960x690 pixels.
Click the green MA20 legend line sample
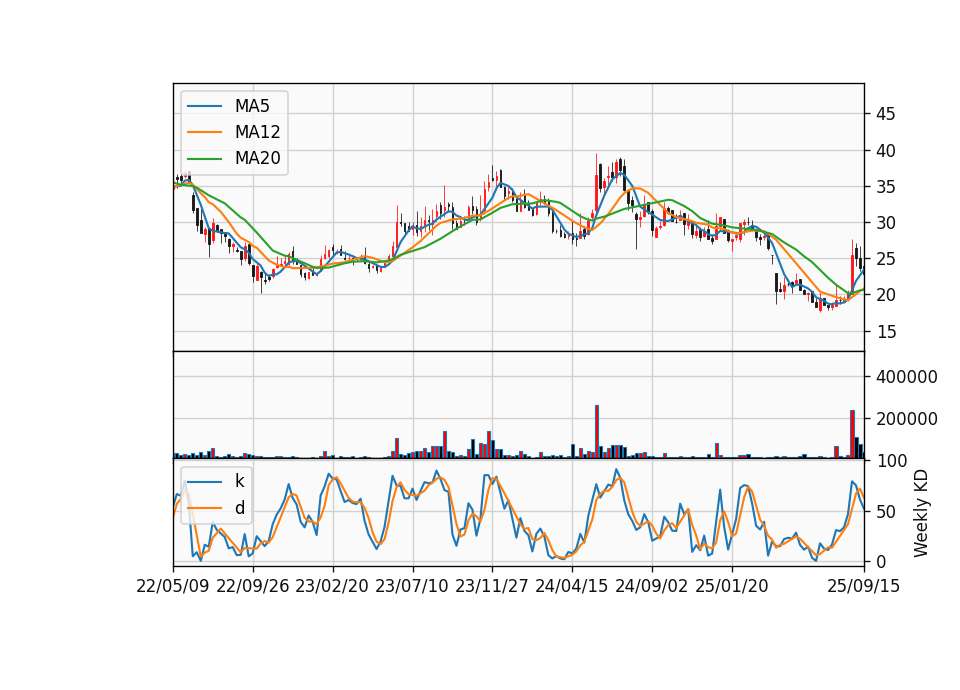[204, 159]
